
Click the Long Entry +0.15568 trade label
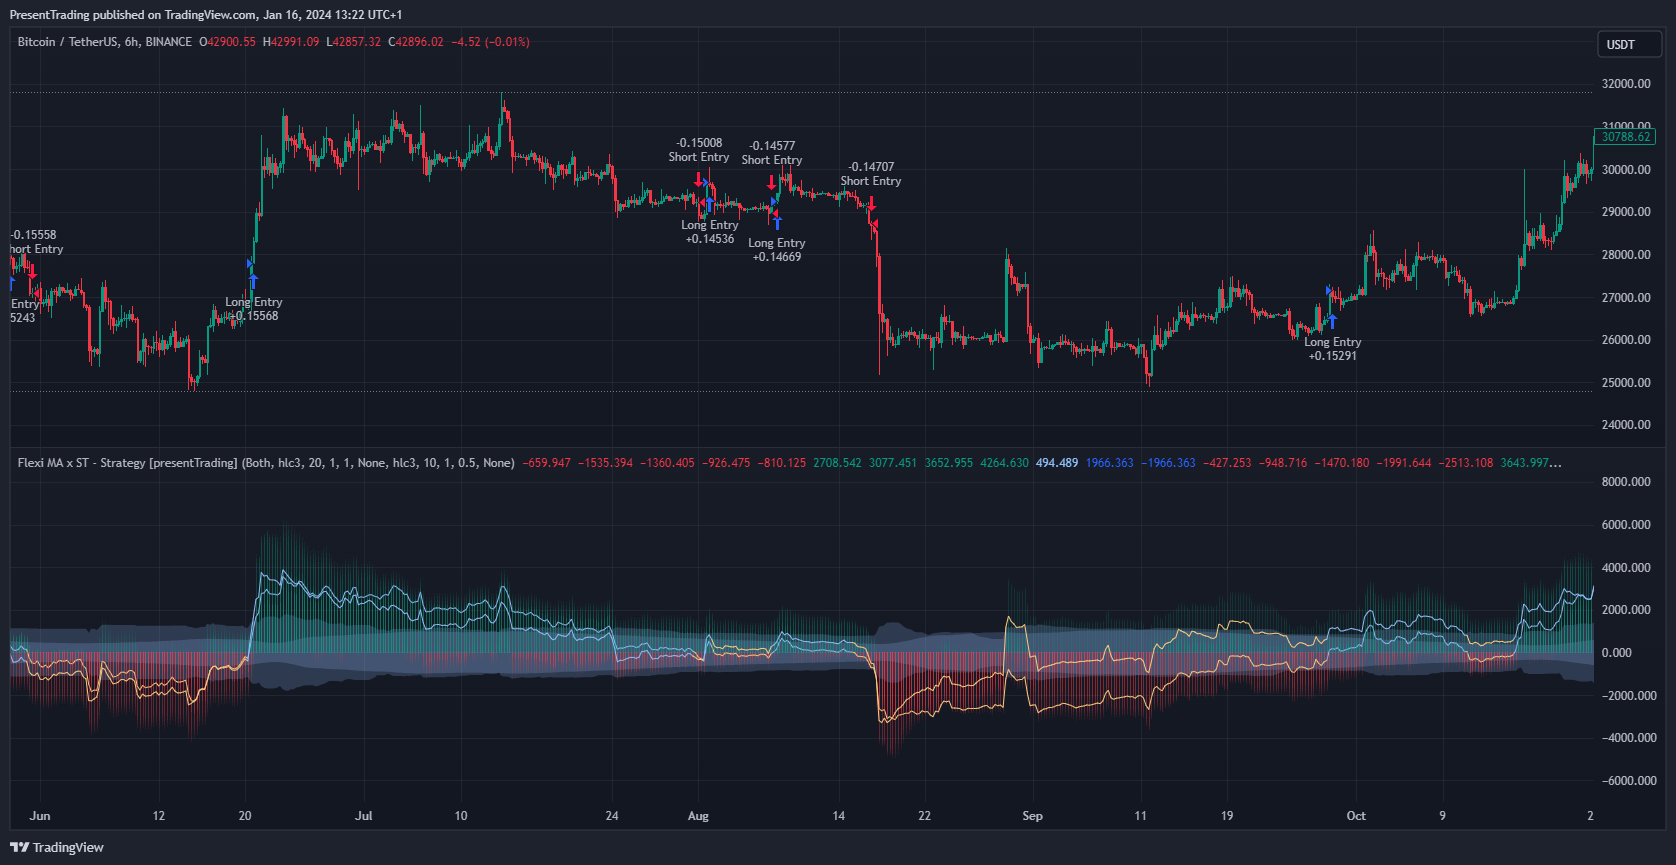[254, 309]
